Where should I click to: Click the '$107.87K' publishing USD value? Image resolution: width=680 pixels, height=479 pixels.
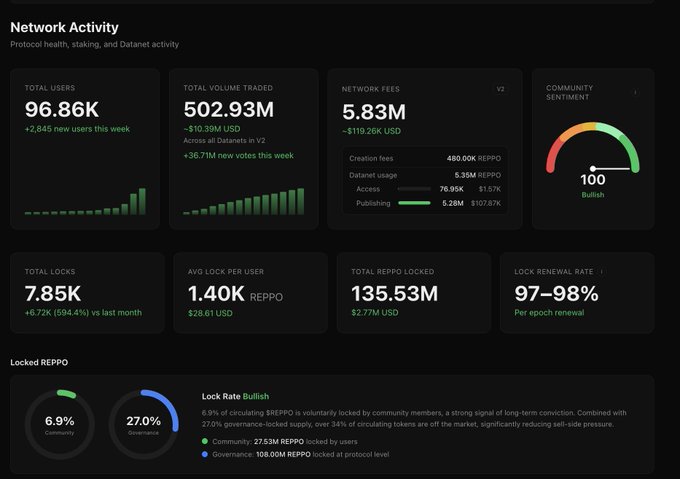pos(486,203)
